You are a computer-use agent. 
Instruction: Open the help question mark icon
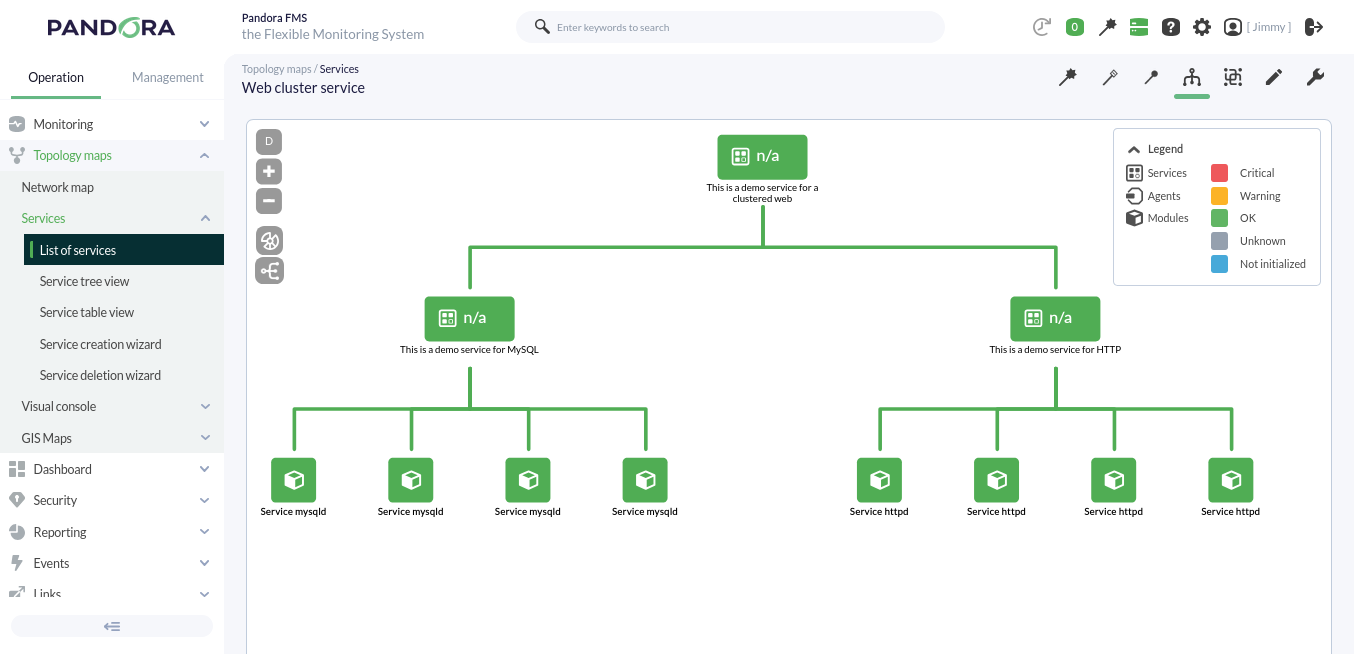click(1171, 27)
